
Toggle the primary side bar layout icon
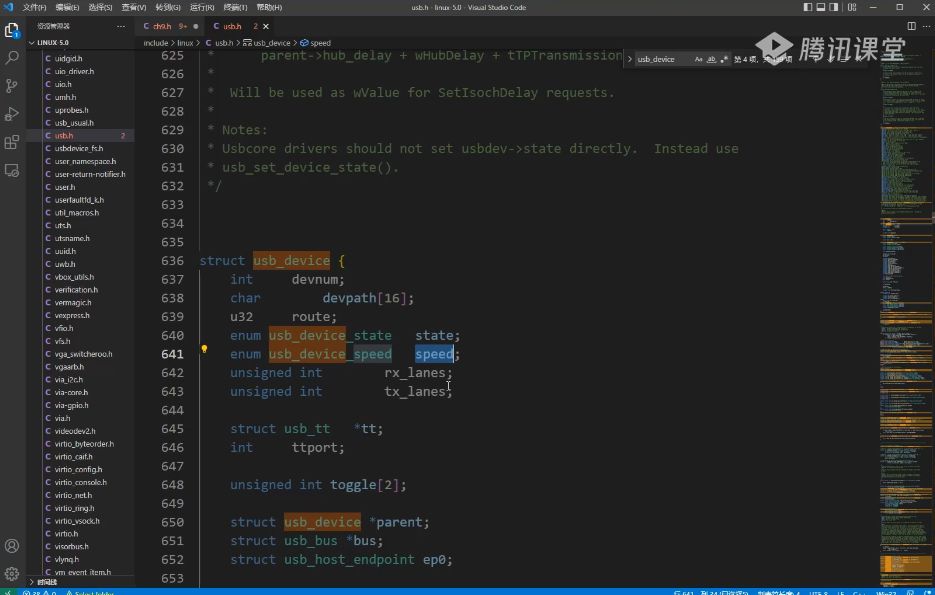(807, 7)
